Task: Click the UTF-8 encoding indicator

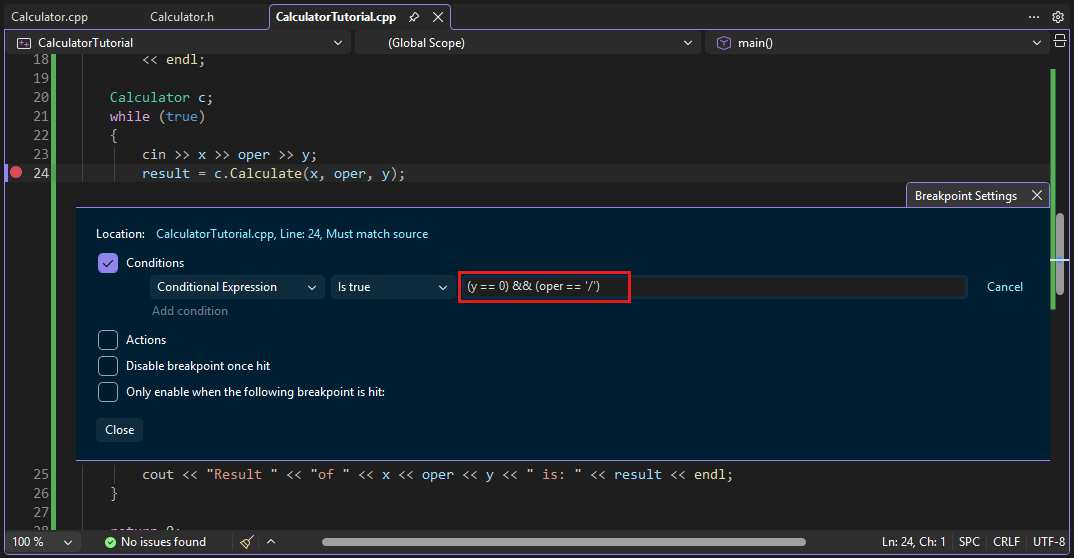Action: pos(1049,542)
